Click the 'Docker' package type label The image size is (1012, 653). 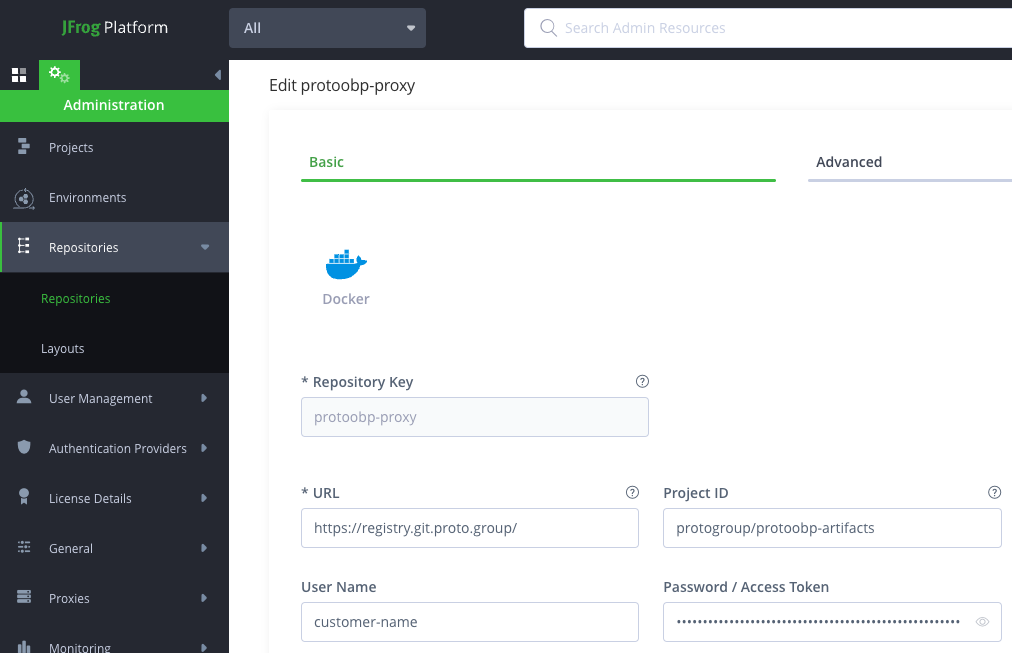click(x=346, y=299)
